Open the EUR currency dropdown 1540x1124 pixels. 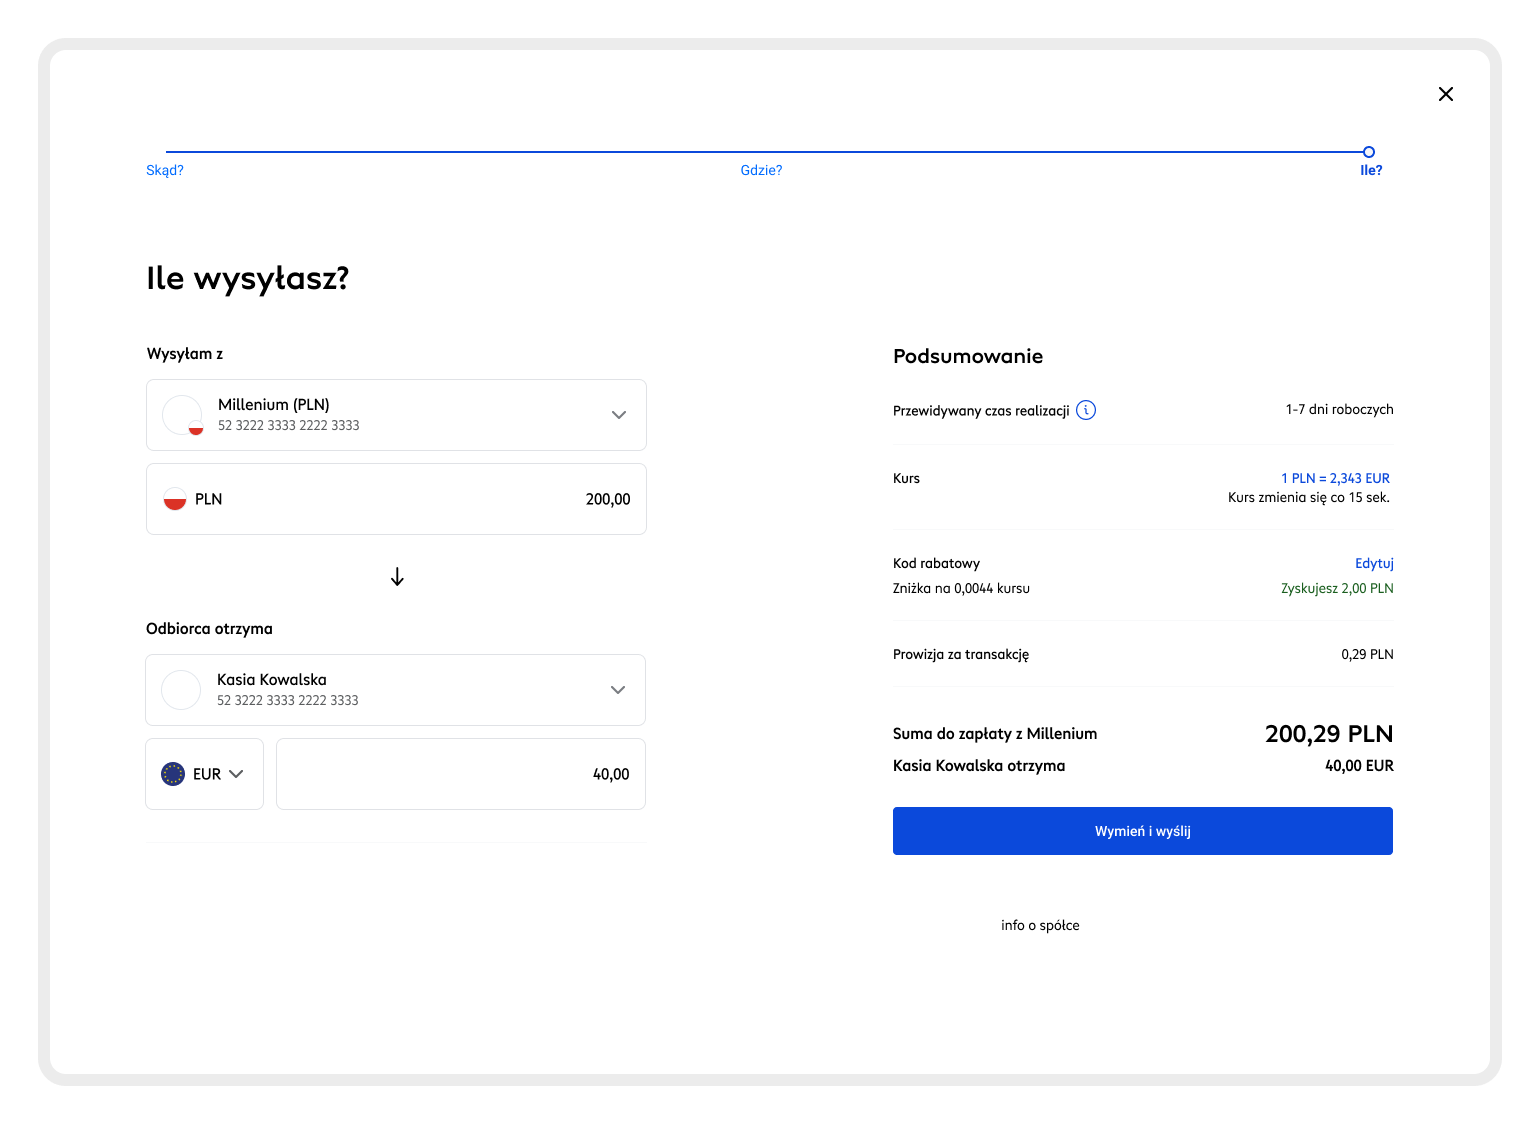[236, 774]
